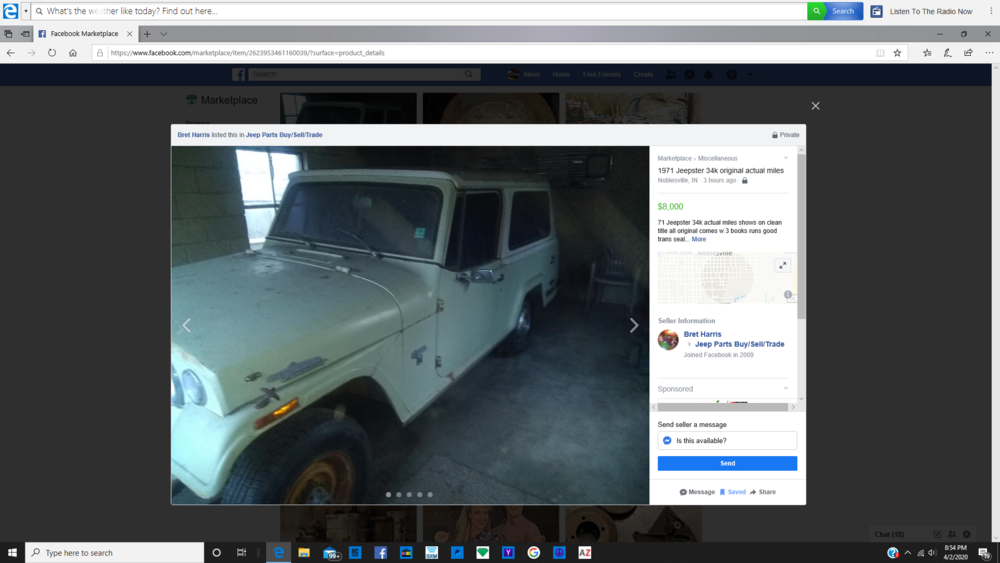Click Message at the listing bottom
The image size is (1000, 563).
click(697, 492)
